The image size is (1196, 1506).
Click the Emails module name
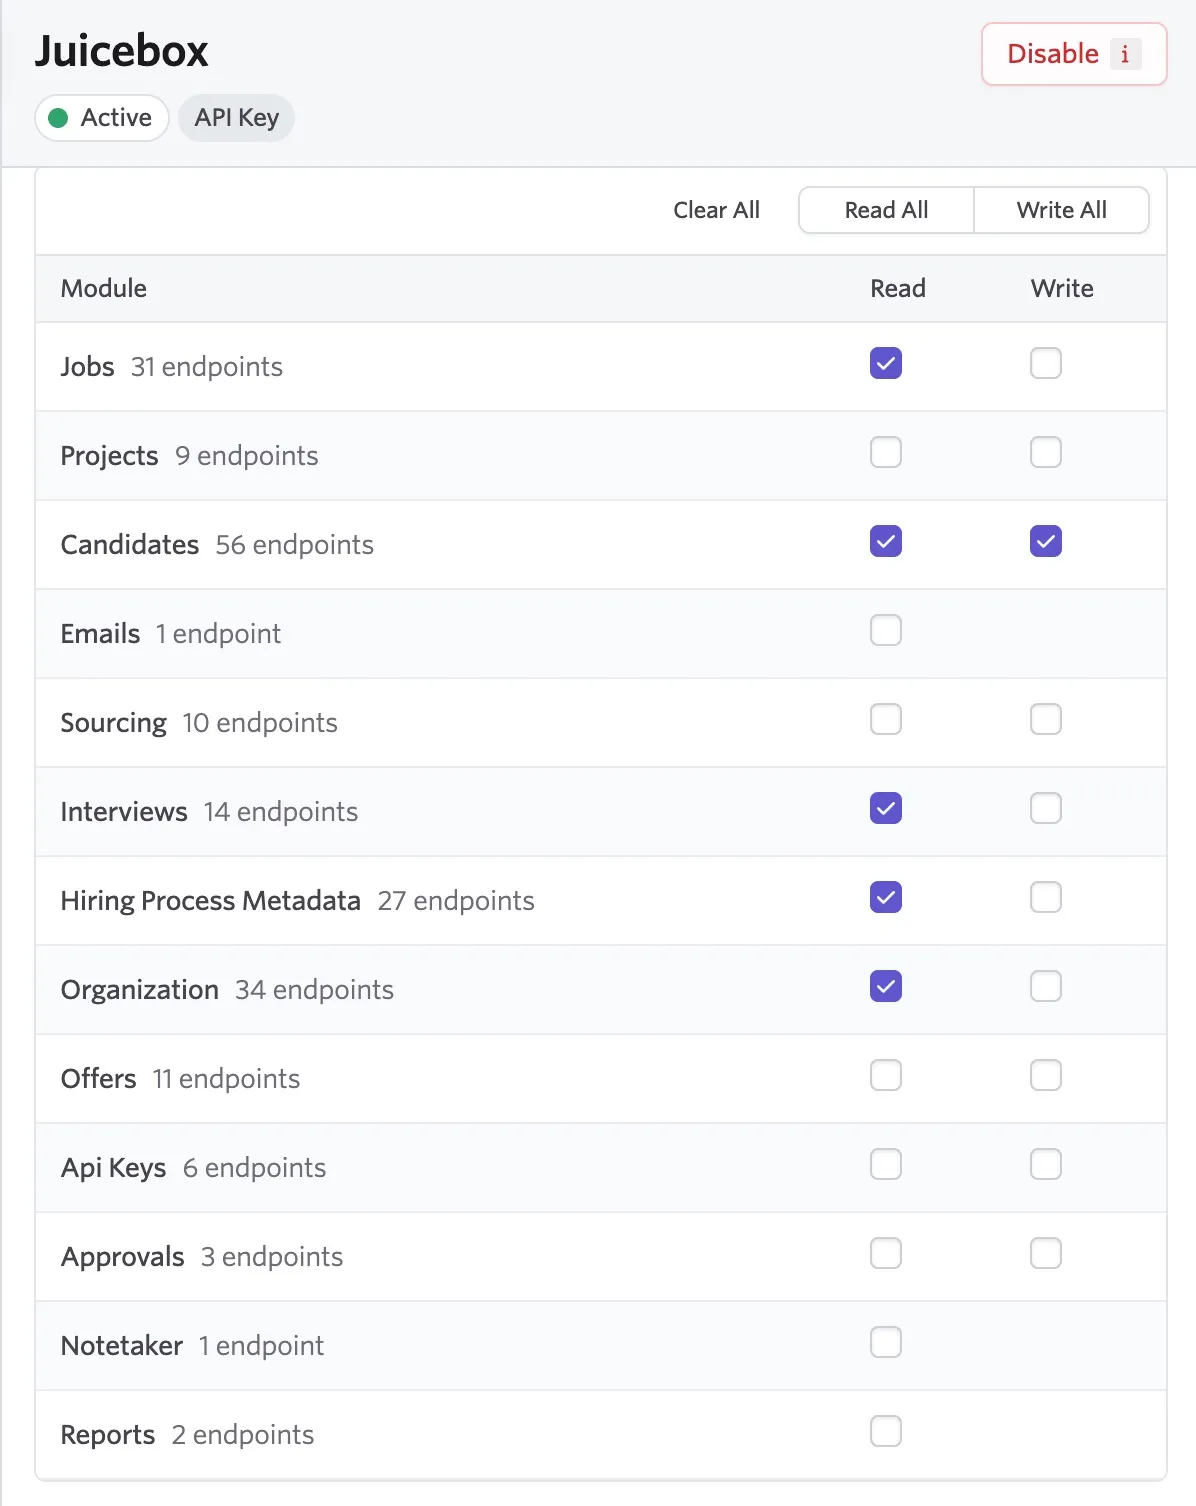point(100,634)
